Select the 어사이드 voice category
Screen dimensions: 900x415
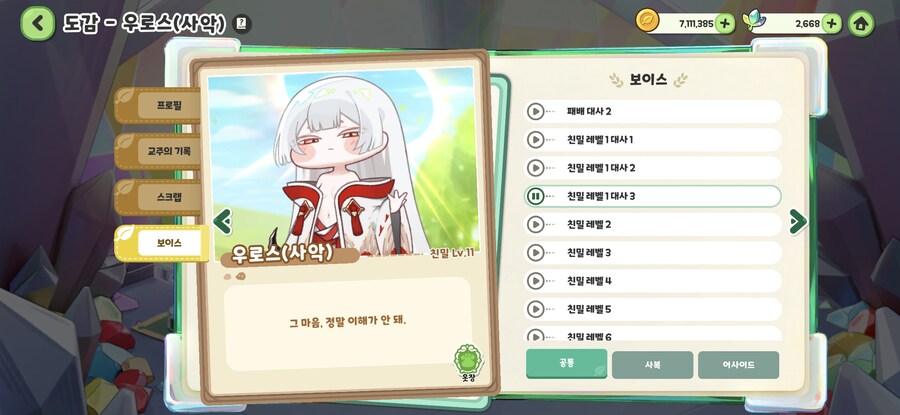point(739,364)
